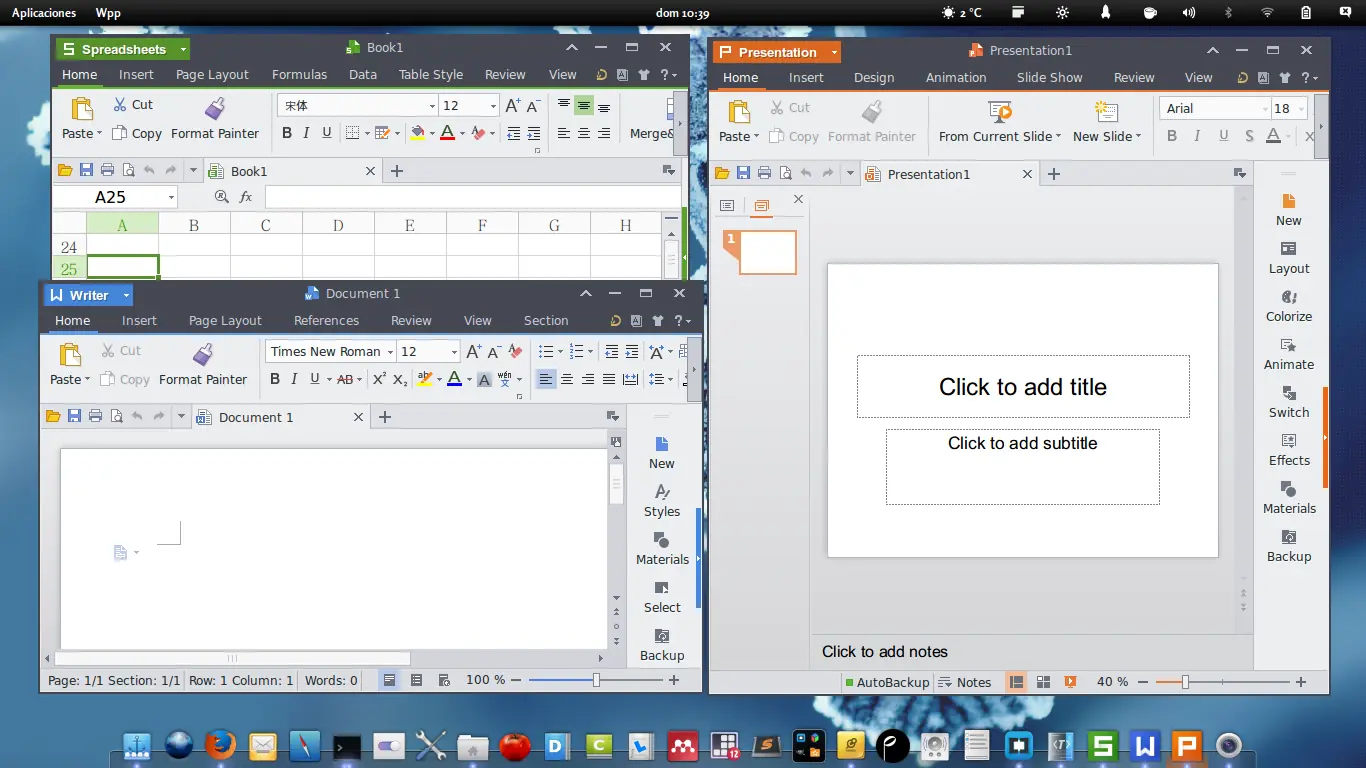
Task: Click the New Slide icon in Presentation
Action: (x=1106, y=111)
